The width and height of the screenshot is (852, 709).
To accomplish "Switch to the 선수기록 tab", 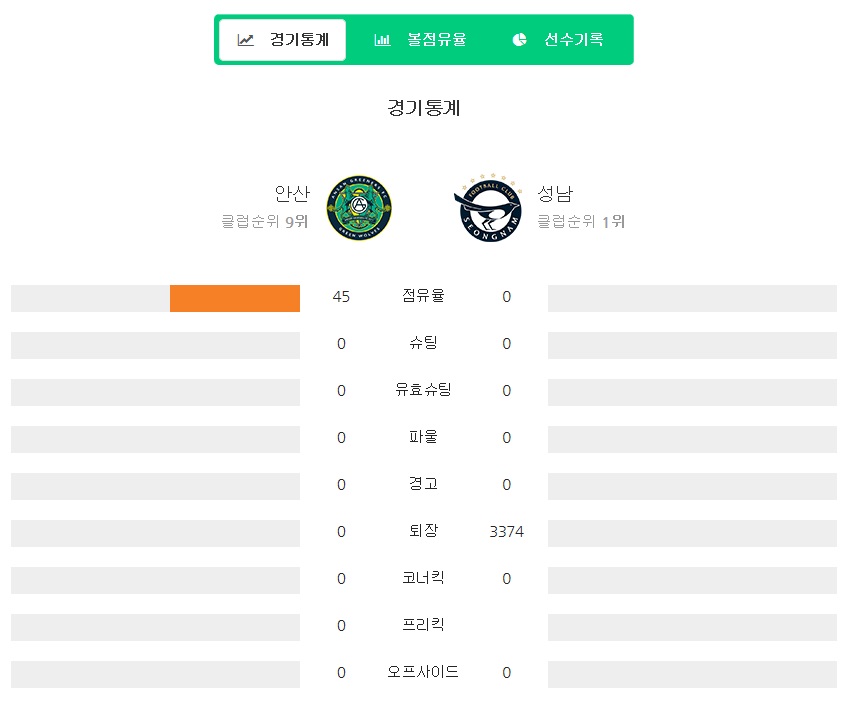I will (558, 40).
